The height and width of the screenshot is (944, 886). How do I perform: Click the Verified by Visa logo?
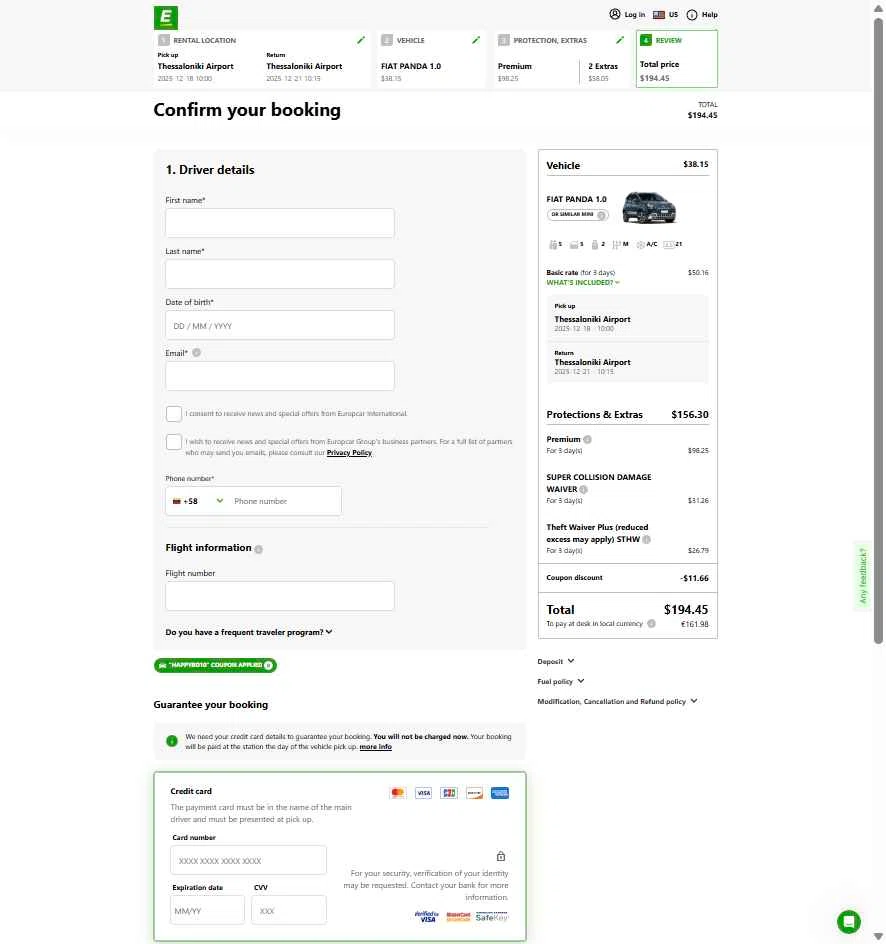(x=426, y=916)
